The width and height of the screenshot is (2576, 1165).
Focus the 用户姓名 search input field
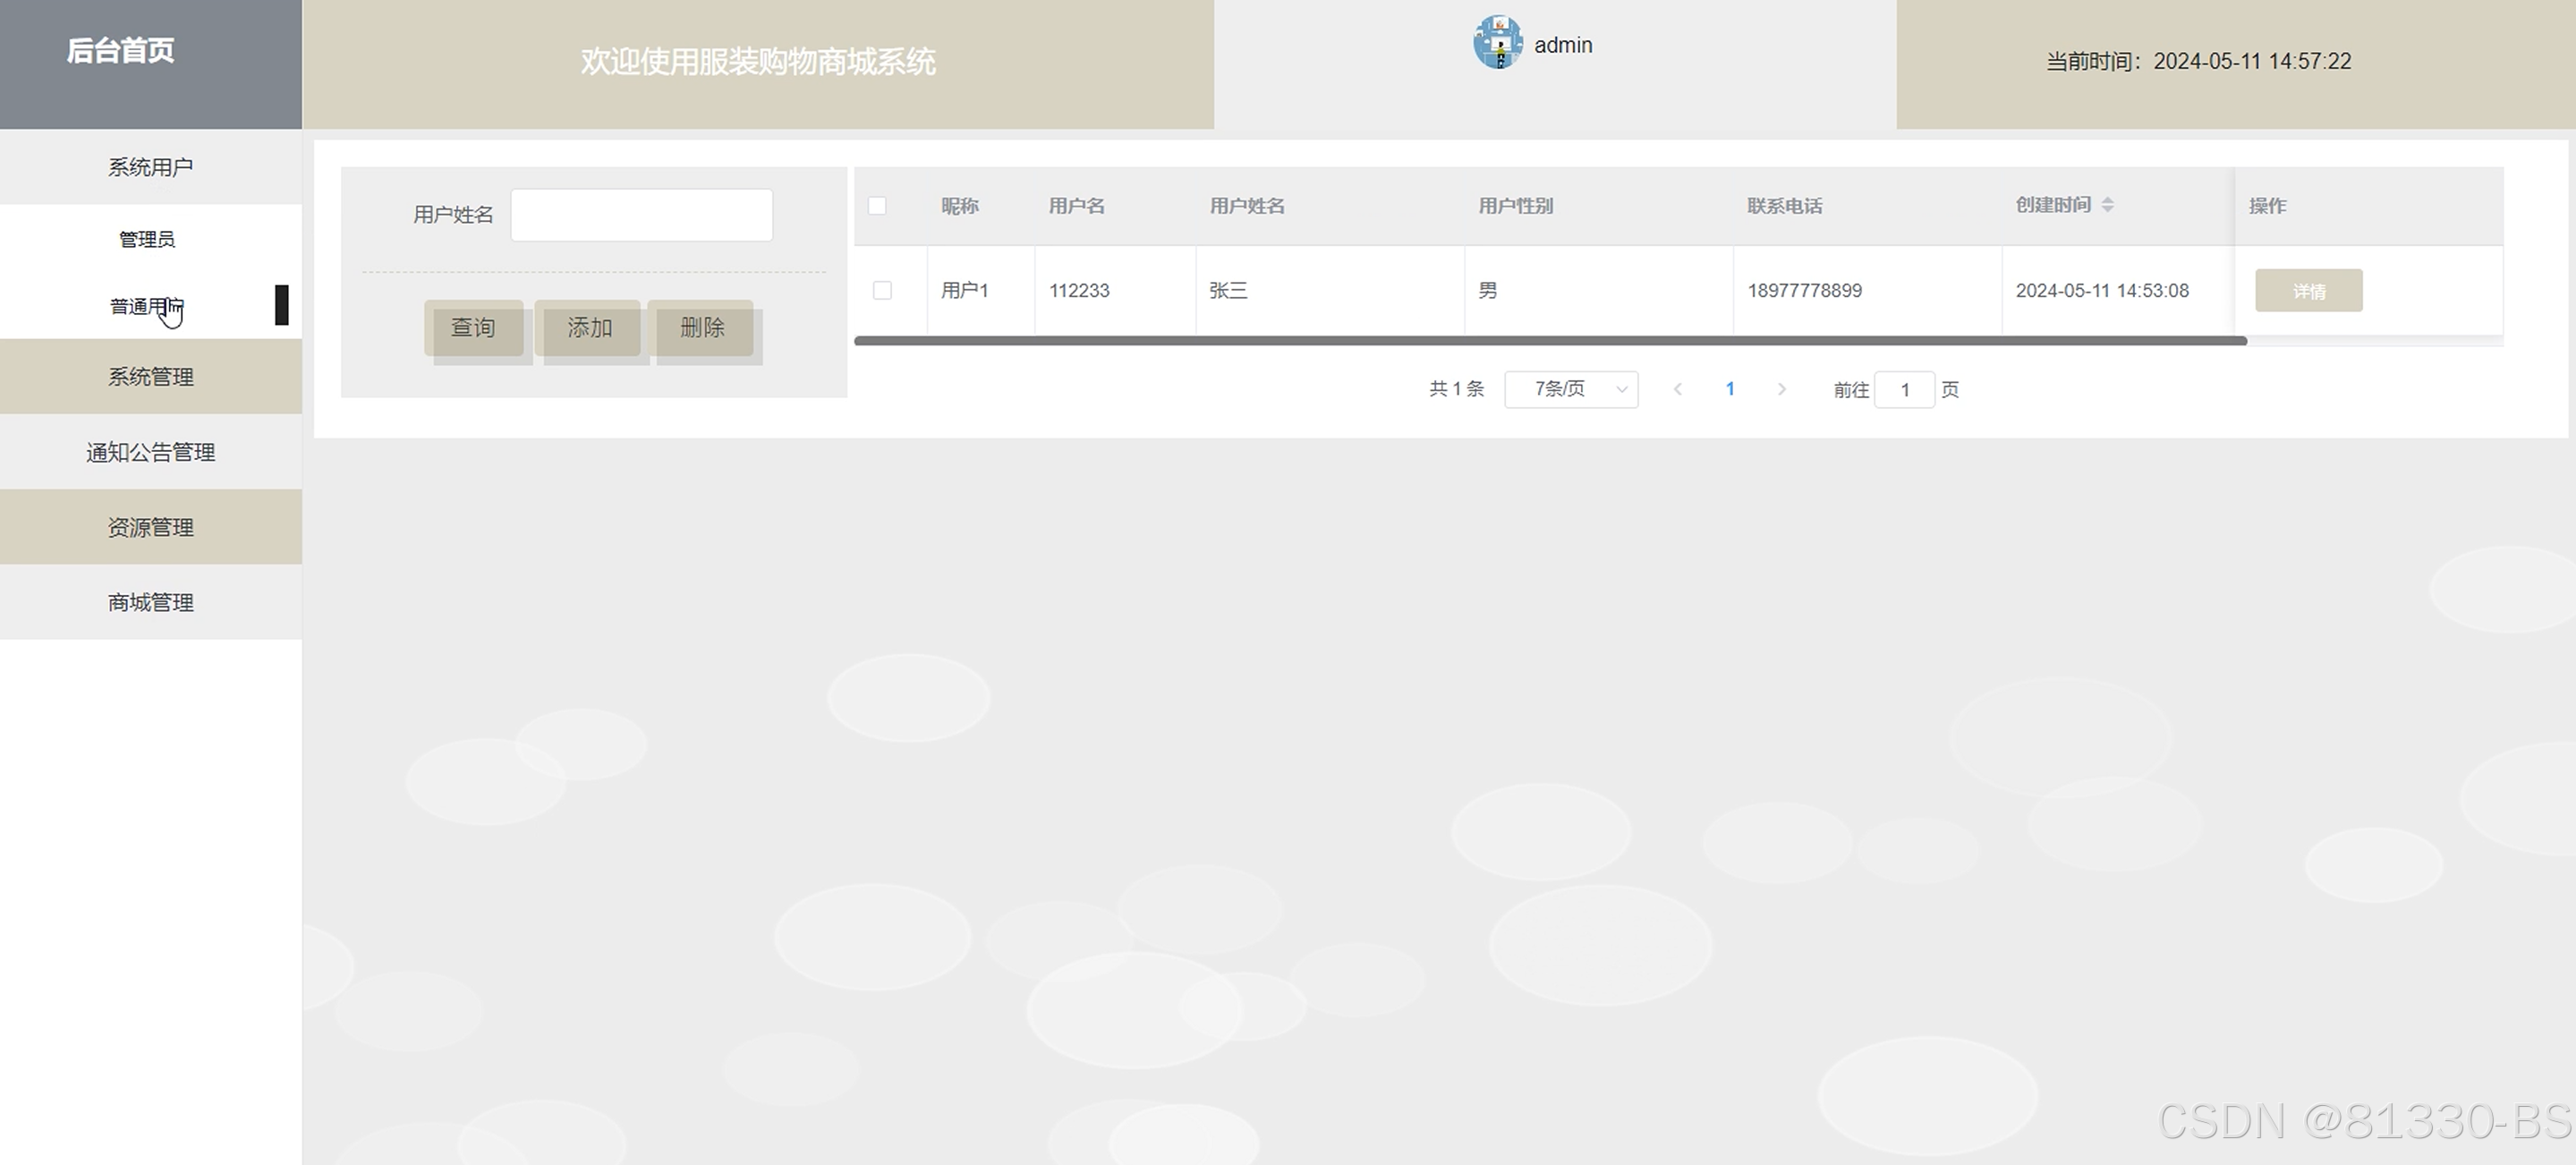pos(641,215)
